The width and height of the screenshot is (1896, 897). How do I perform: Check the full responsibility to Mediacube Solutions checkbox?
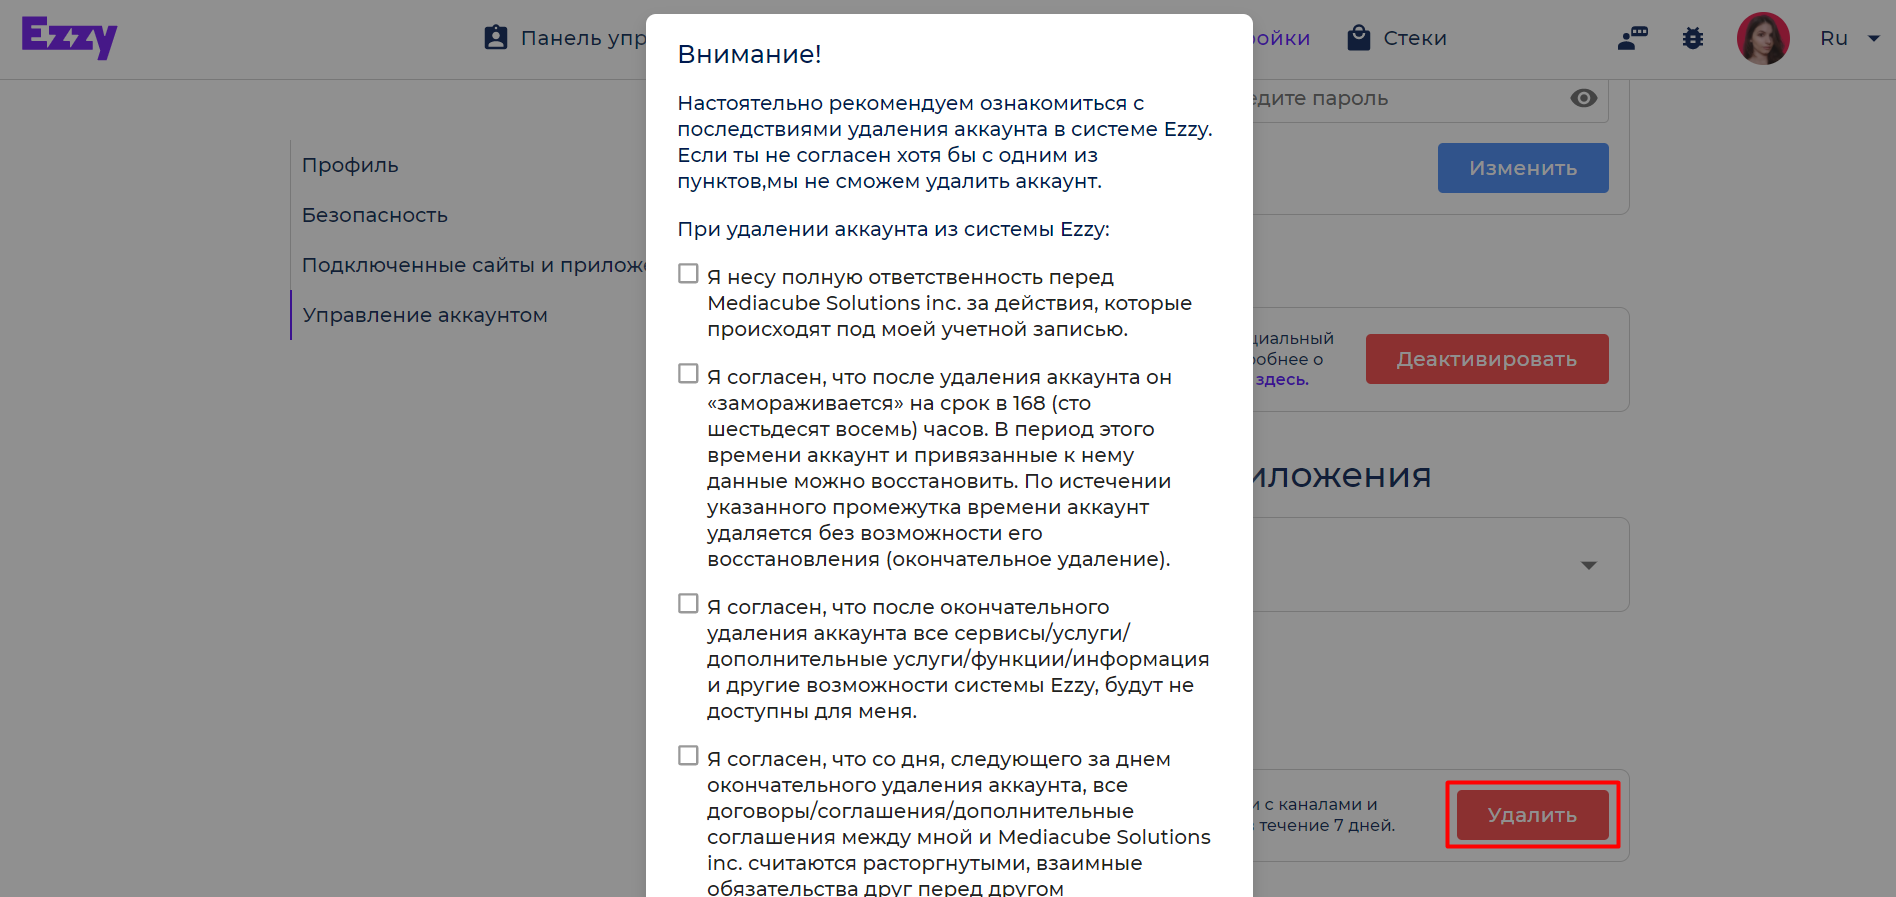688,273
